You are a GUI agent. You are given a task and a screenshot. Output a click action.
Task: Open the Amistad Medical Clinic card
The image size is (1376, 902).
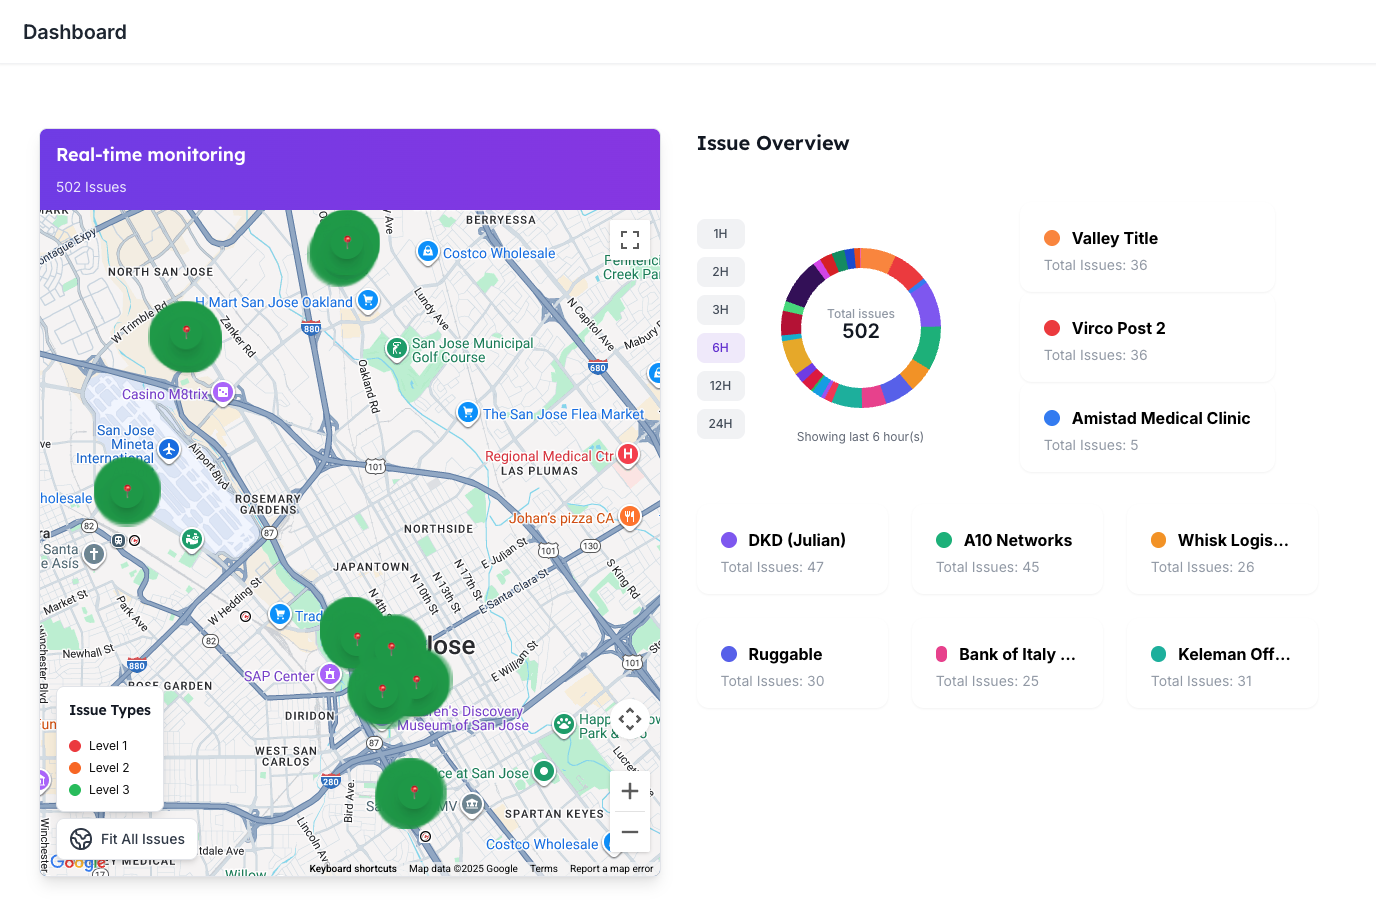tap(1147, 431)
